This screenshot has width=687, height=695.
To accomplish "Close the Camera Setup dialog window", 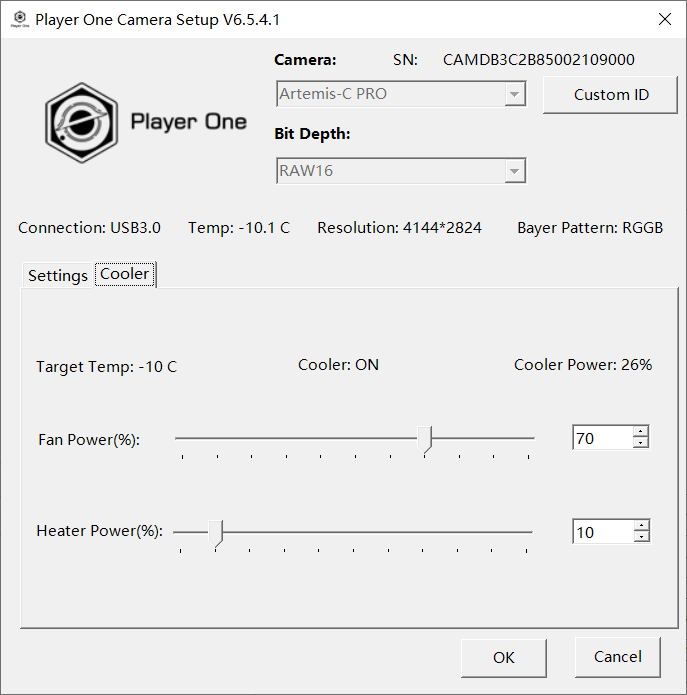I will tap(664, 19).
